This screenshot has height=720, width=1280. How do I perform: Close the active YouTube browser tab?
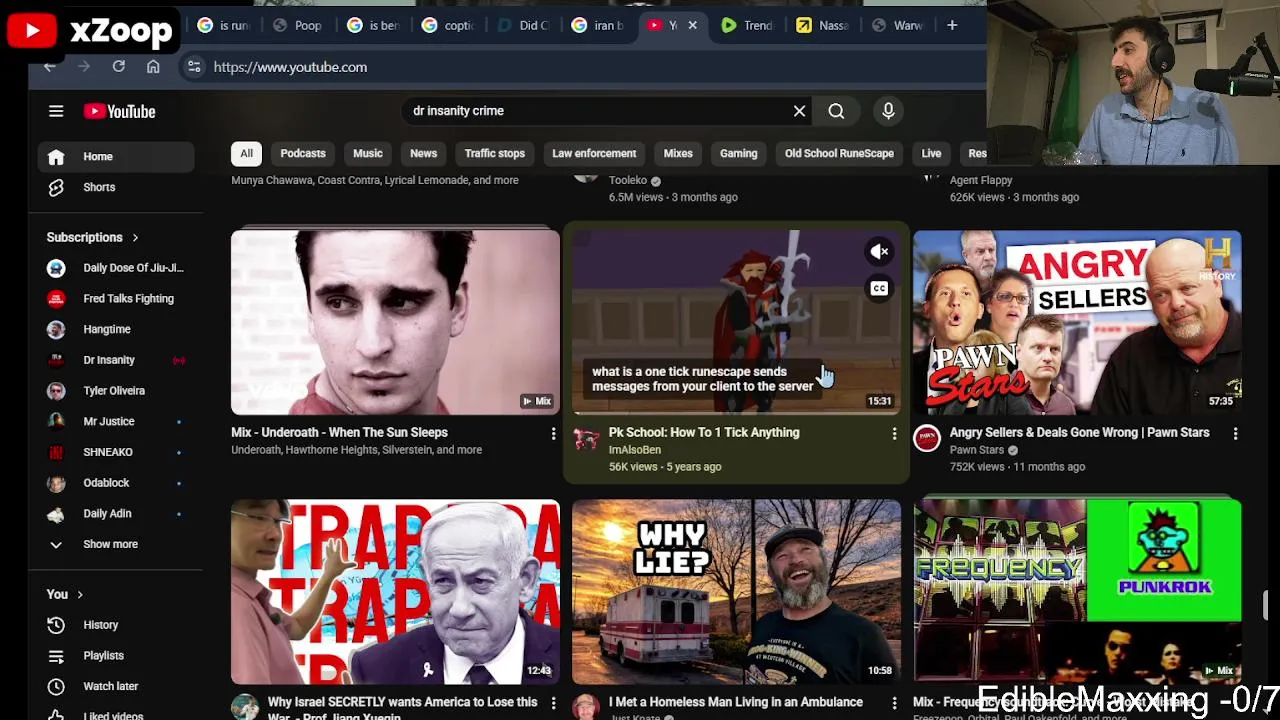pyautogui.click(x=692, y=25)
